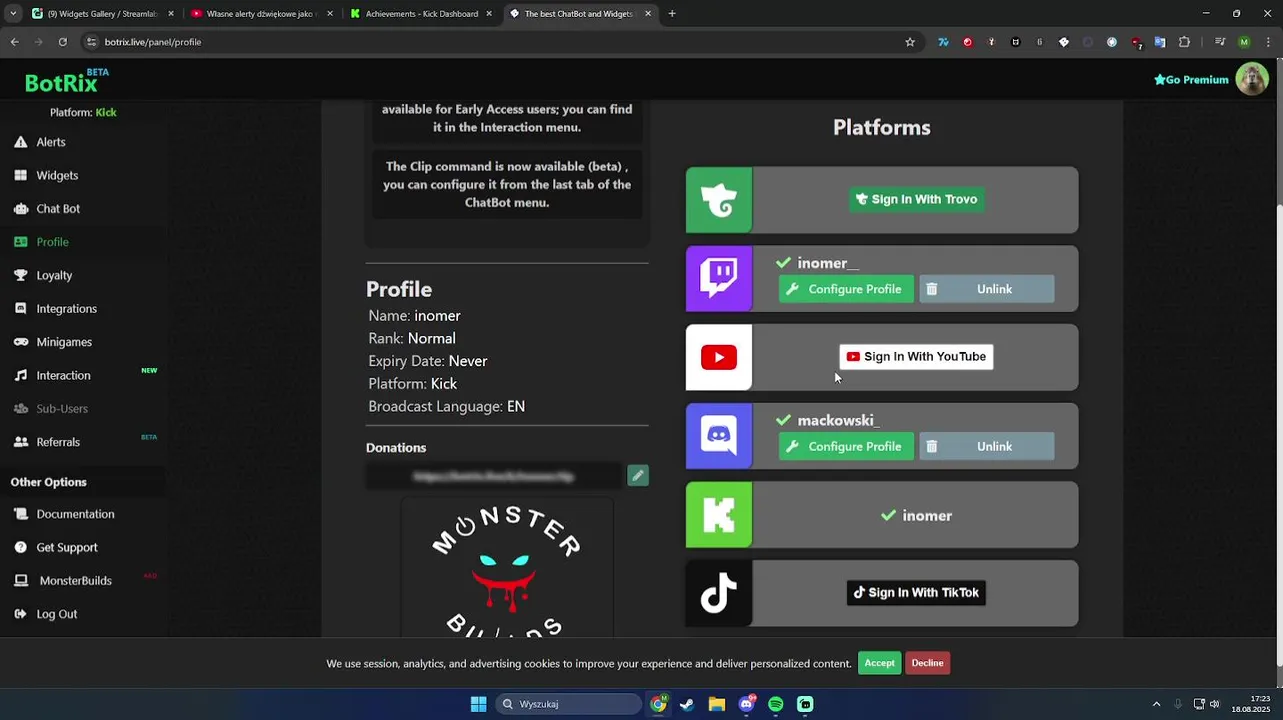
Task: Click Sign In With YouTube button
Action: pyautogui.click(x=916, y=357)
